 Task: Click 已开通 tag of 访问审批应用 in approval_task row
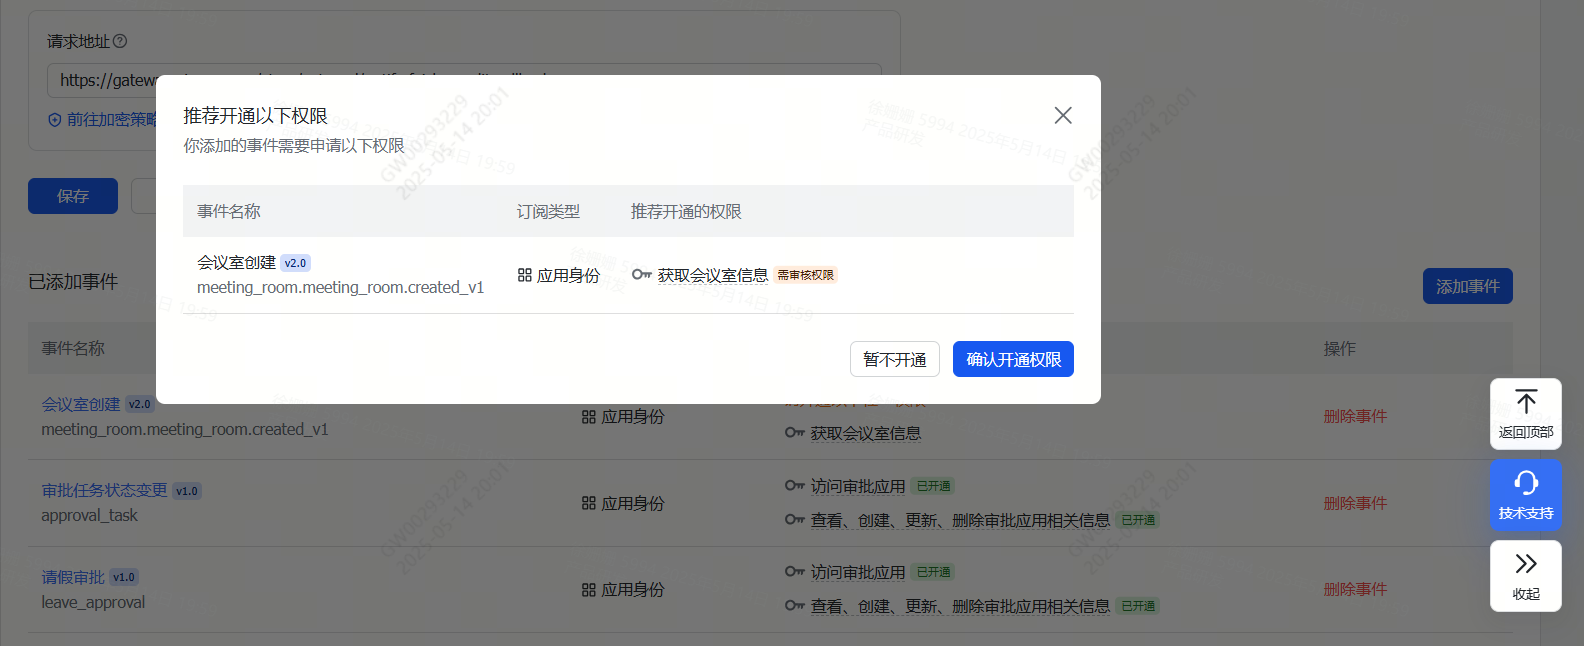coord(934,486)
